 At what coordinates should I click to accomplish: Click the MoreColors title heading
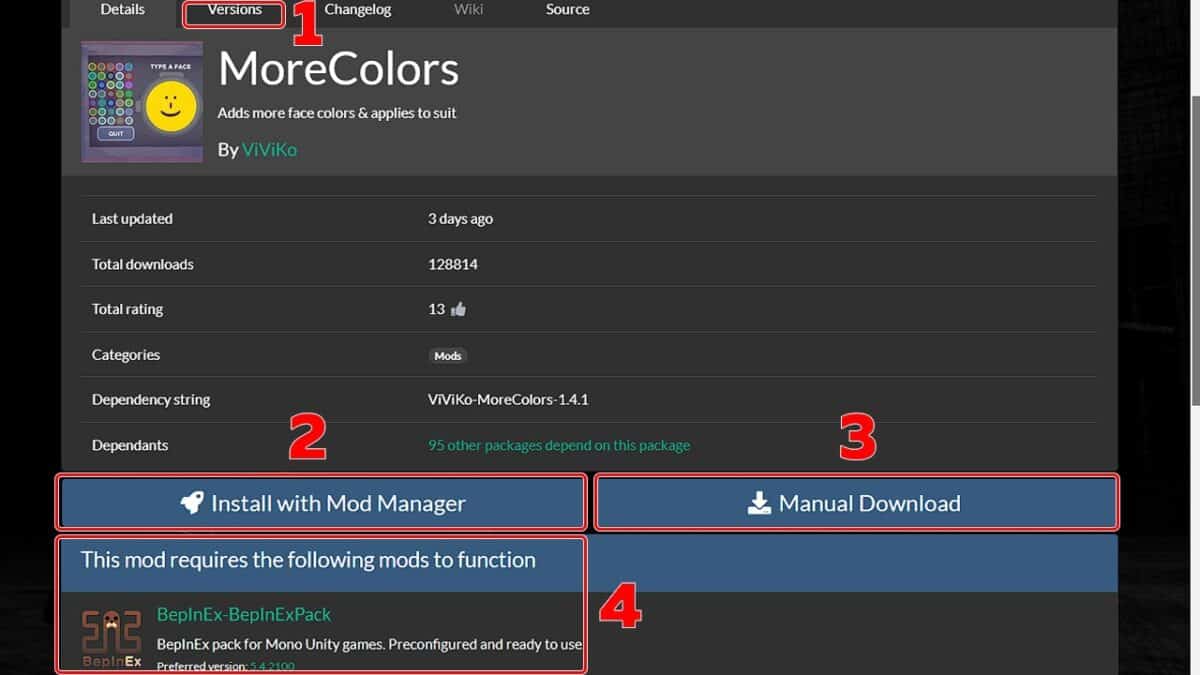(x=338, y=70)
